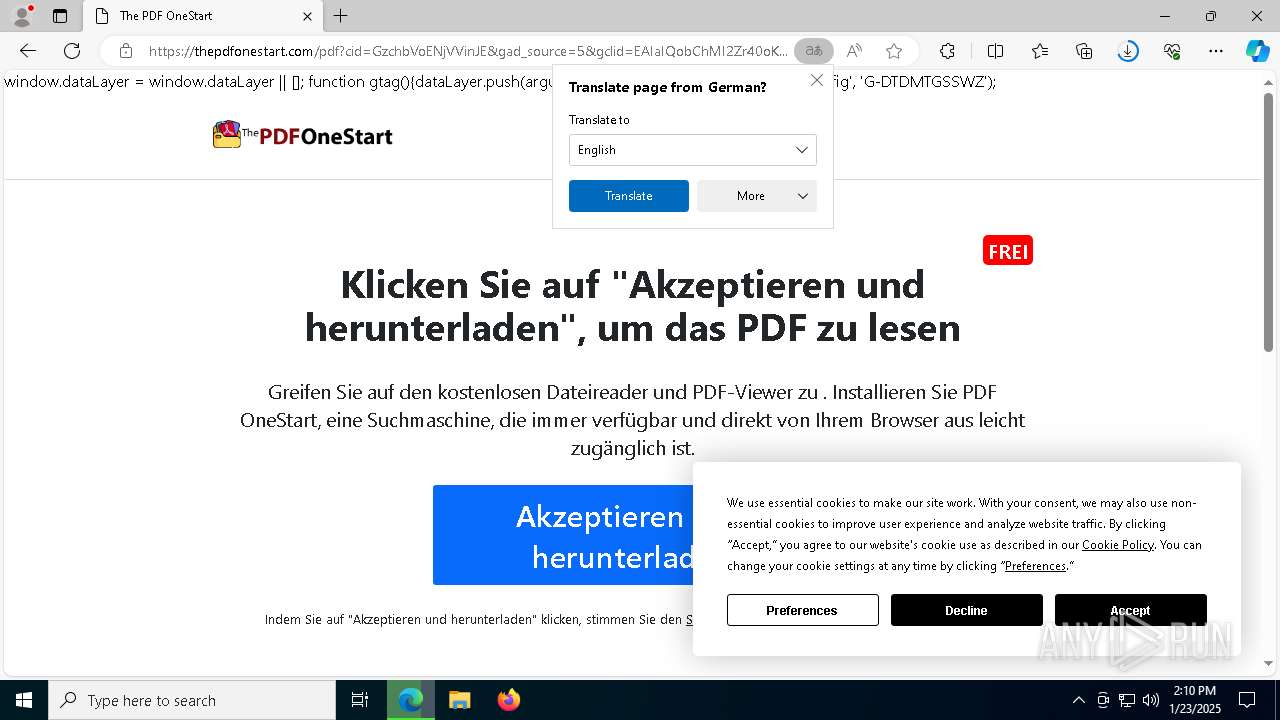Open Copilot sidebar icon
Image resolution: width=1280 pixels, height=720 pixels.
pyautogui.click(x=1257, y=51)
